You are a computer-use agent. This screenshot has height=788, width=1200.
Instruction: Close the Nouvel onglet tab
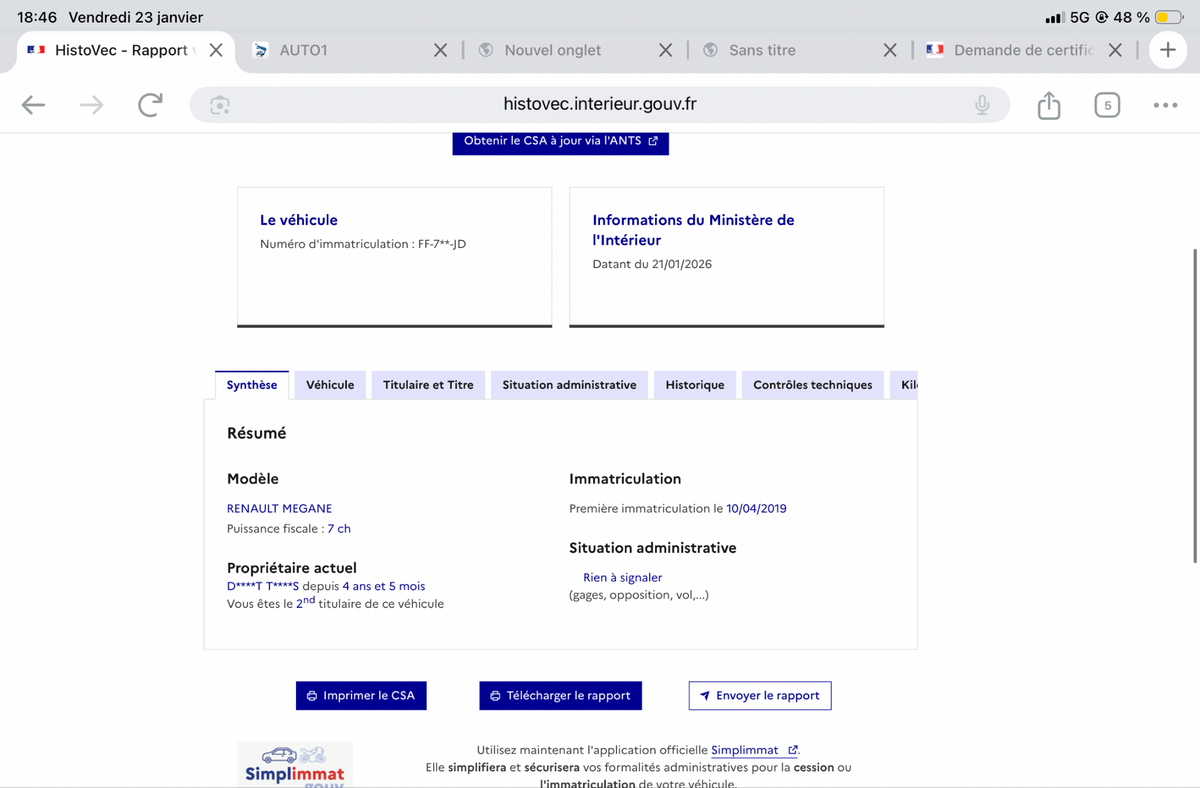[665, 50]
